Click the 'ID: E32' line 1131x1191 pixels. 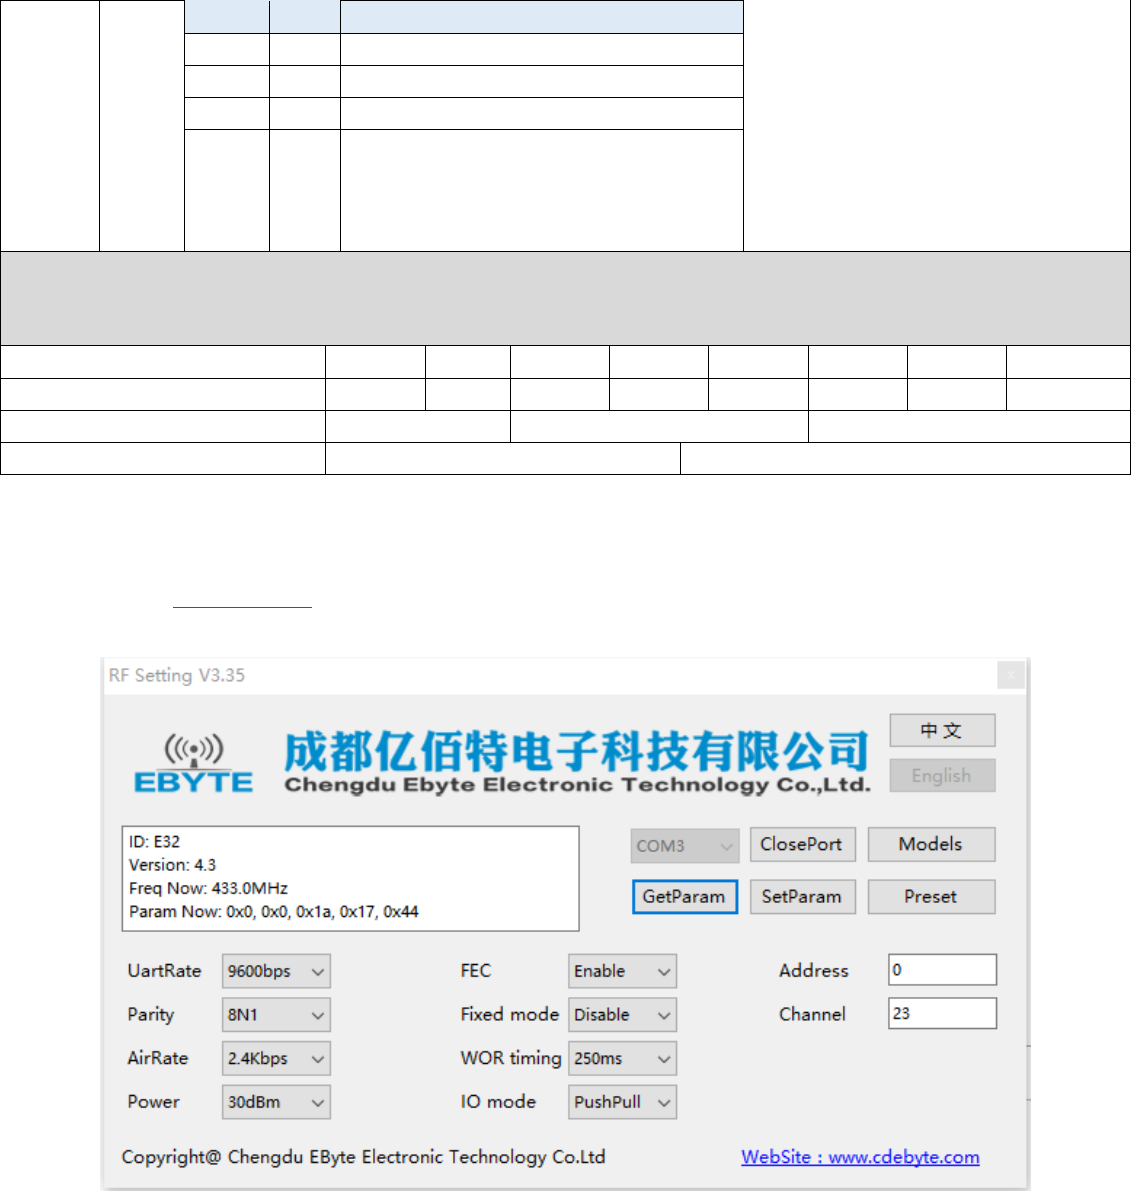point(154,842)
